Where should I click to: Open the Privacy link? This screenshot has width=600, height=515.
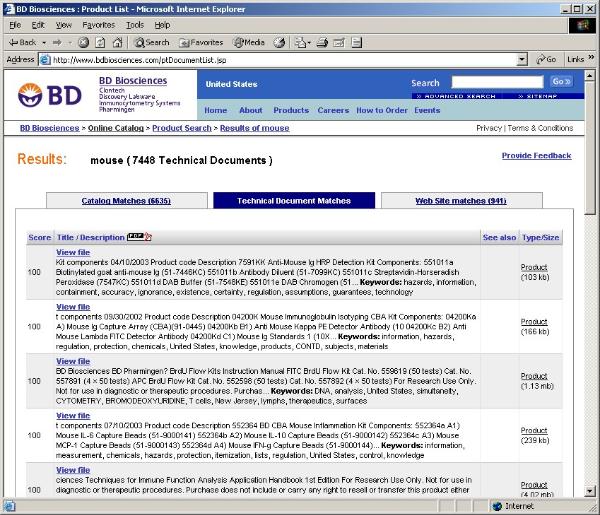pos(489,128)
